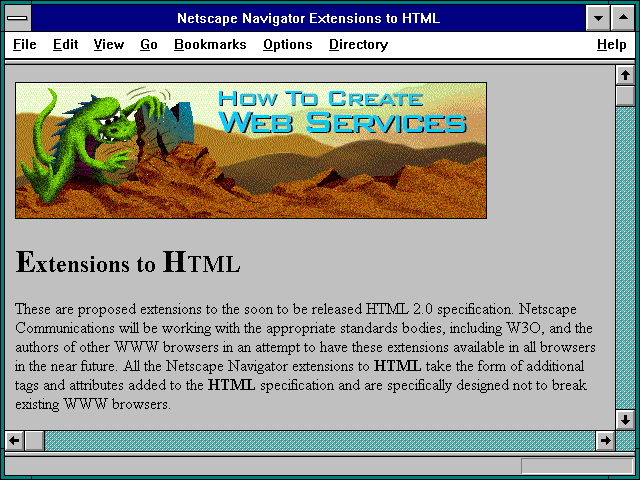Click the horizontal scrollbar track
Viewport: 640px width, 480px height.
click(x=320, y=440)
